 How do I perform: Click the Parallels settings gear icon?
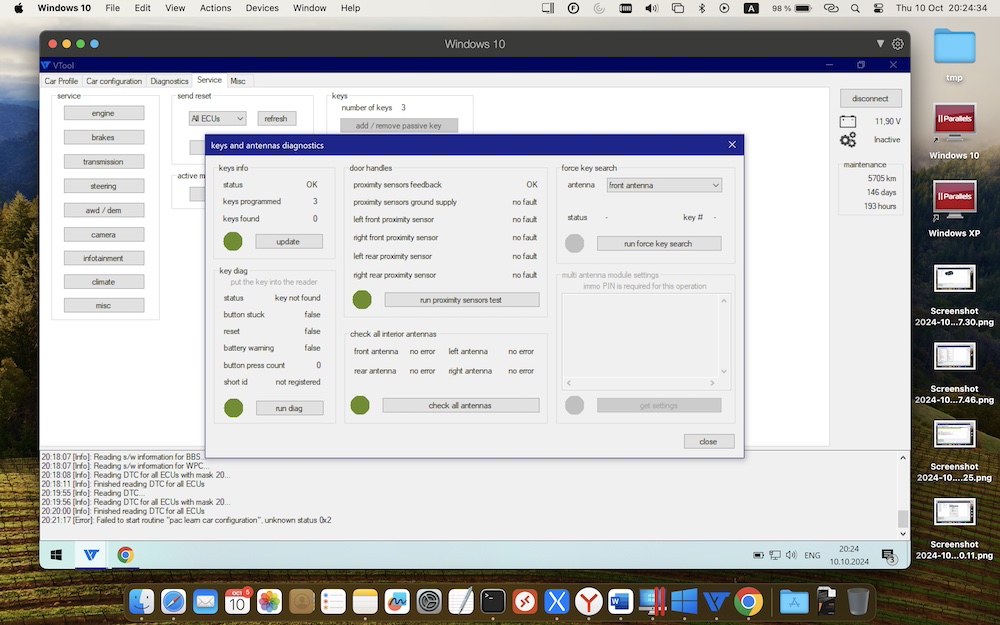coord(898,44)
